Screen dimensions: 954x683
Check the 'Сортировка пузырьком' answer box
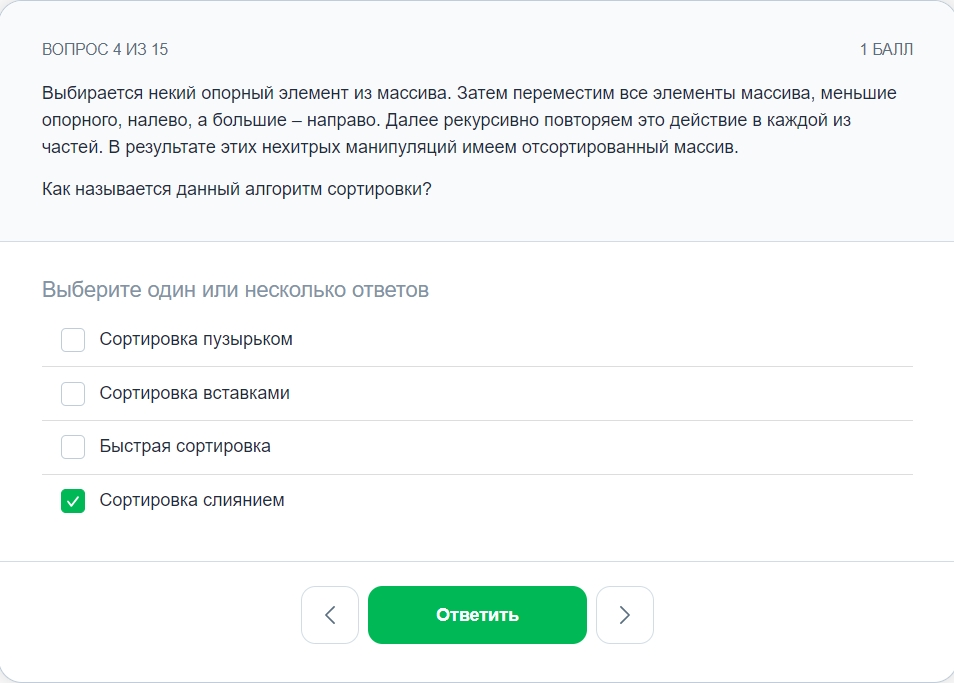[x=72, y=339]
